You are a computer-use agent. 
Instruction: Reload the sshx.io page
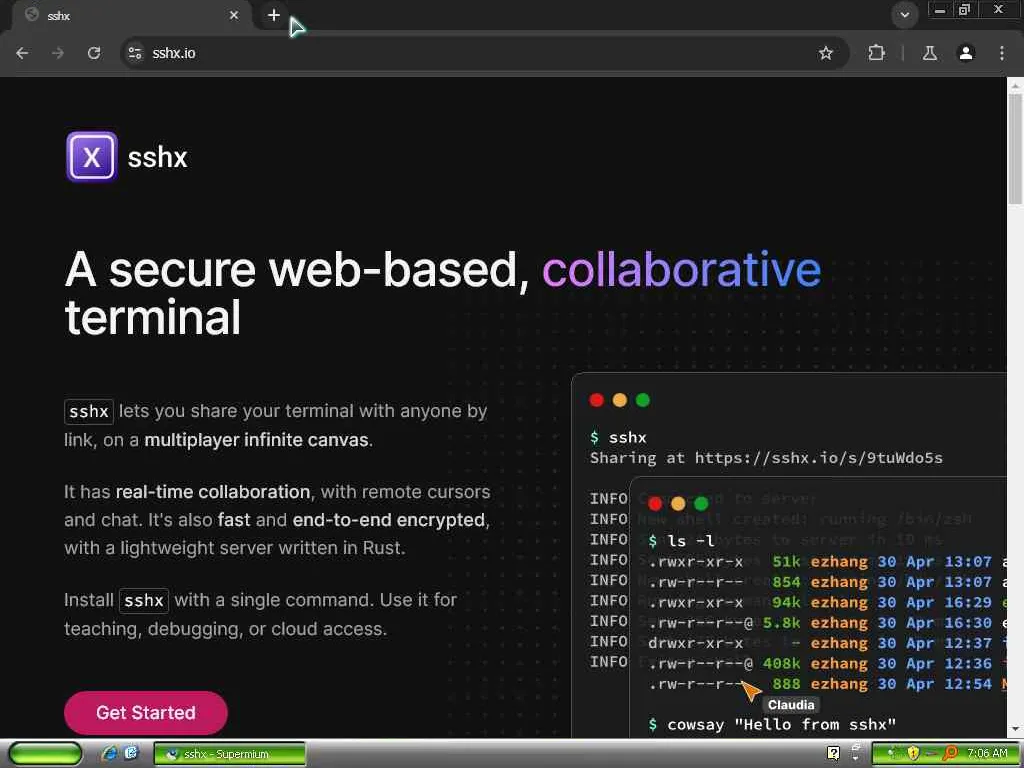[x=94, y=53]
